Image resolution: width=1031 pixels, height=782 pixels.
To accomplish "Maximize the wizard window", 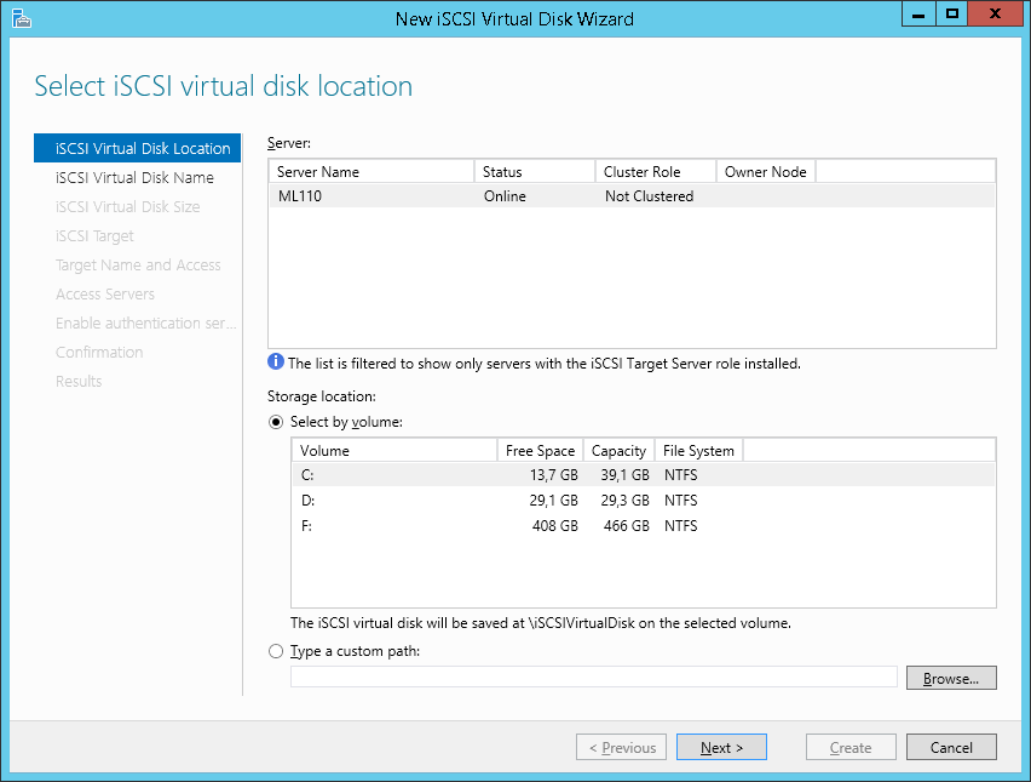I will (x=952, y=16).
